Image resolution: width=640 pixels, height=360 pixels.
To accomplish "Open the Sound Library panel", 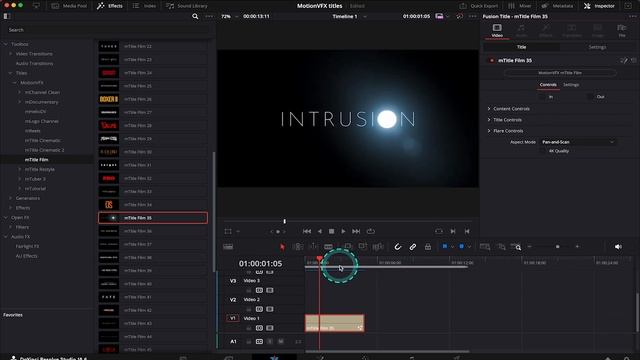I will tap(187, 6).
